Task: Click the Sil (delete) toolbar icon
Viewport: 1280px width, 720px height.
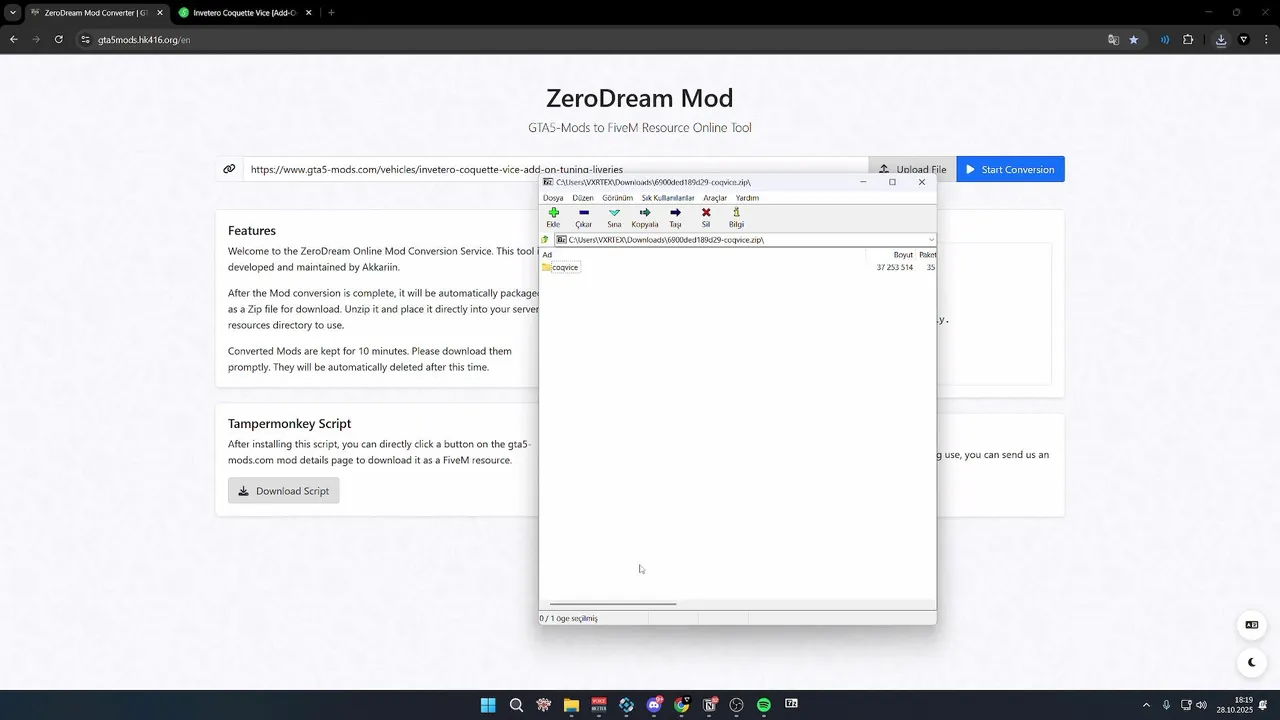Action: tap(706, 217)
